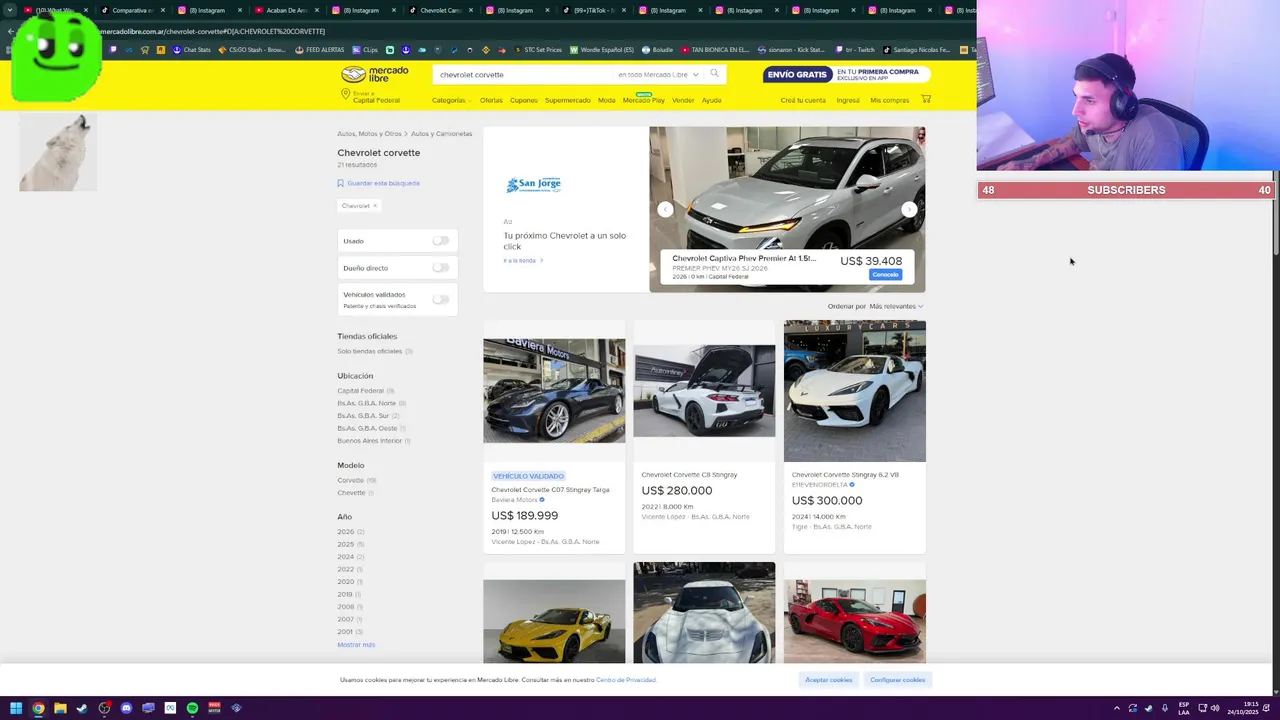The height and width of the screenshot is (720, 1280).
Task: Click the volume icon in system tray
Action: tap(1215, 708)
